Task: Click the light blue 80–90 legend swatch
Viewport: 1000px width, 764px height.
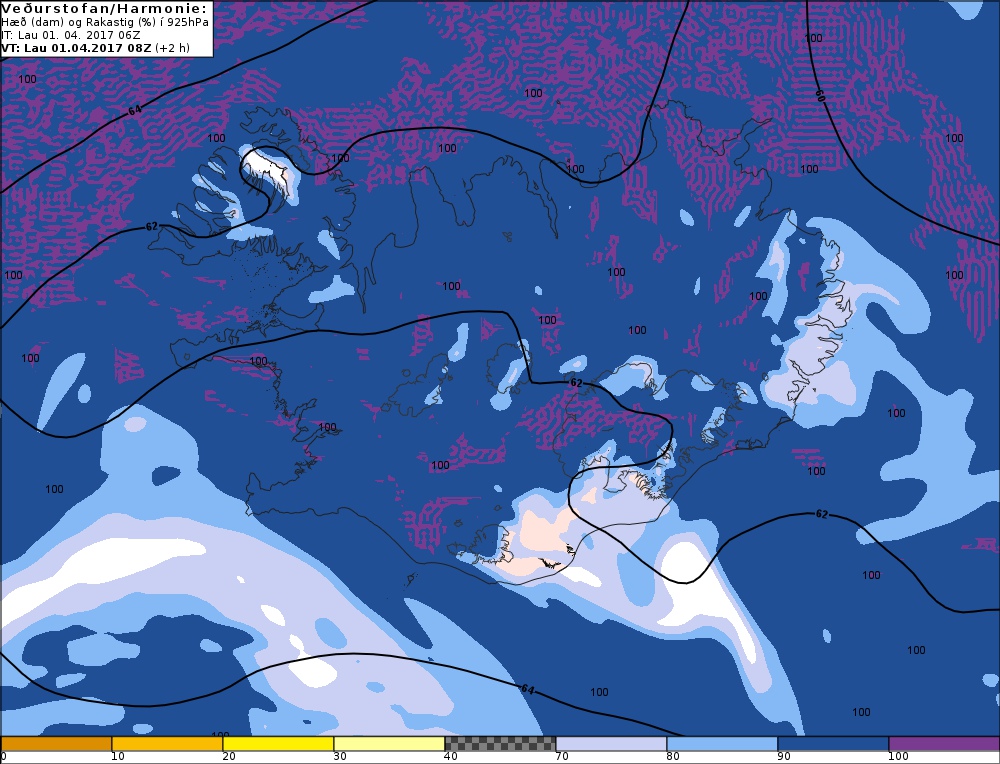Action: 722,744
